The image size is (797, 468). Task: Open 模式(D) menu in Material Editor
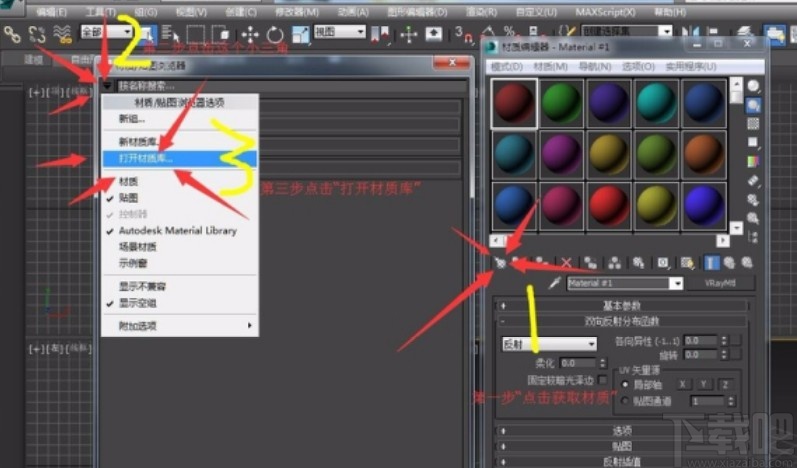506,67
